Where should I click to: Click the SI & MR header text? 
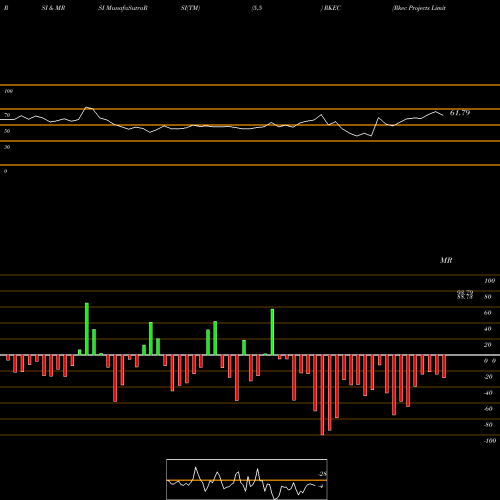click(x=53, y=8)
